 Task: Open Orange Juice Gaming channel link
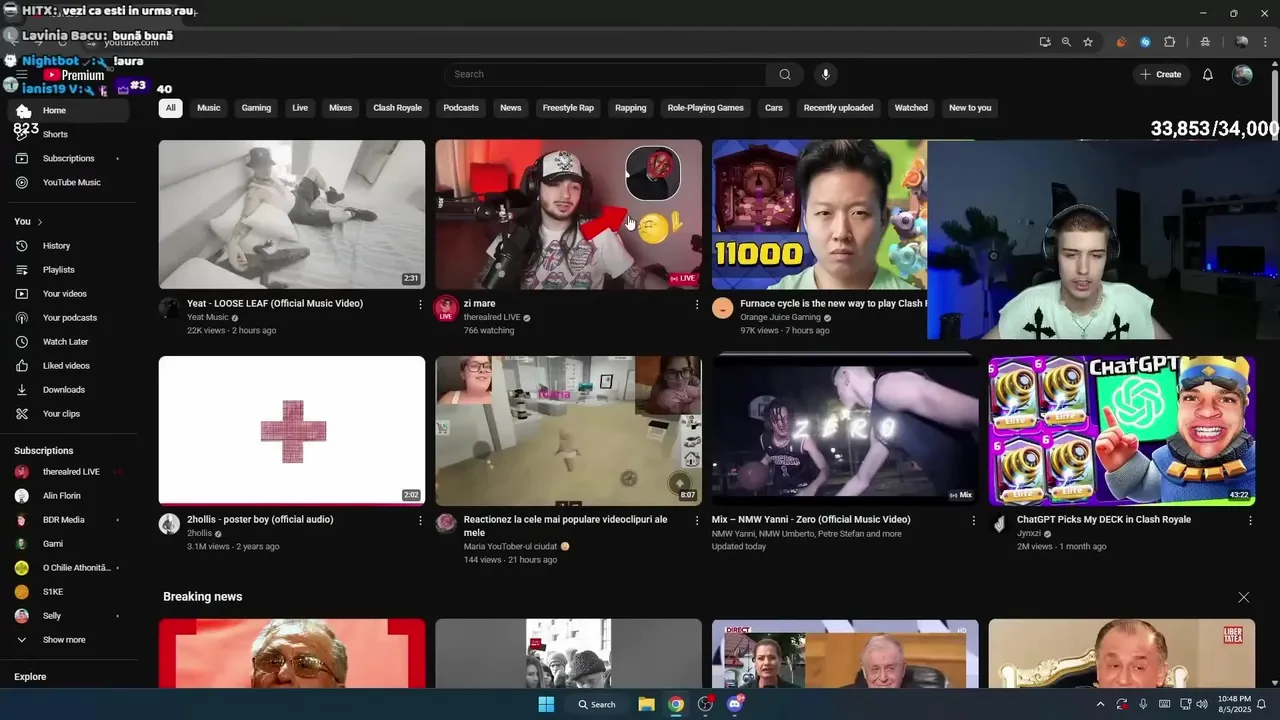pyautogui.click(x=780, y=317)
